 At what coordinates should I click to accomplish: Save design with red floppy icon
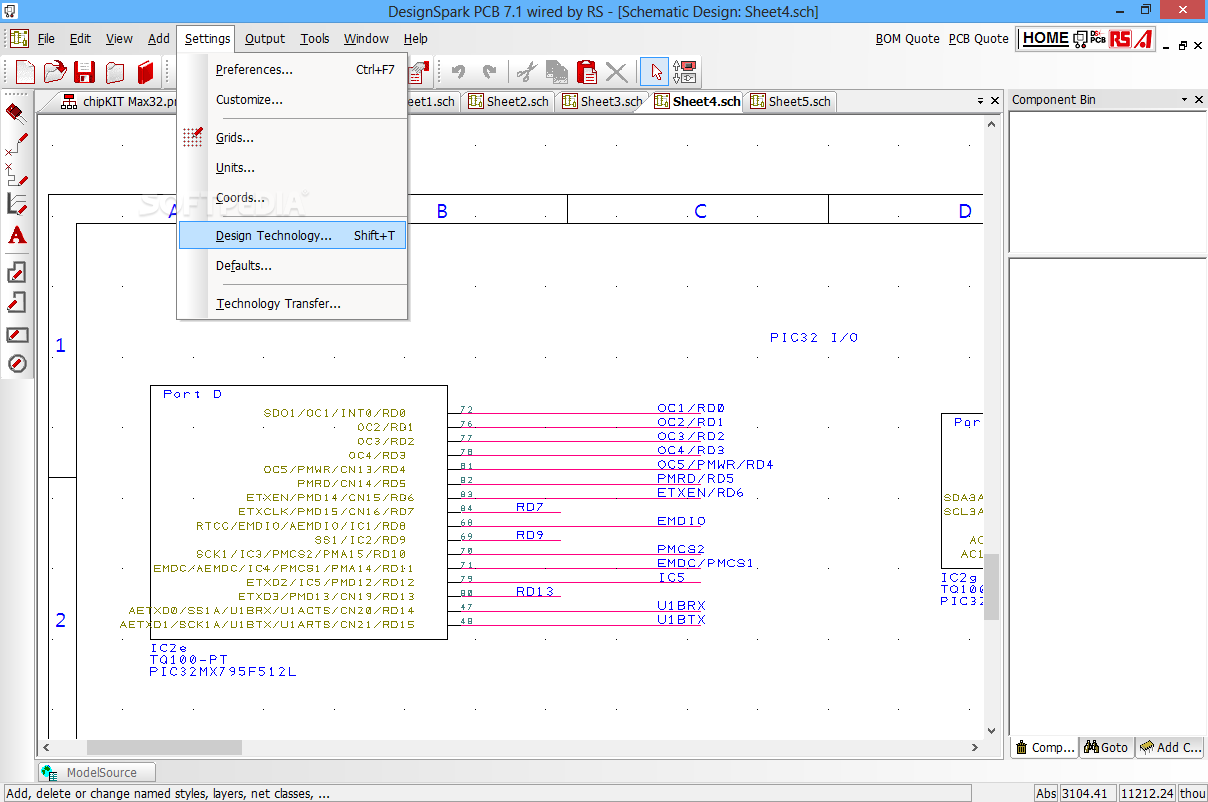[x=85, y=72]
